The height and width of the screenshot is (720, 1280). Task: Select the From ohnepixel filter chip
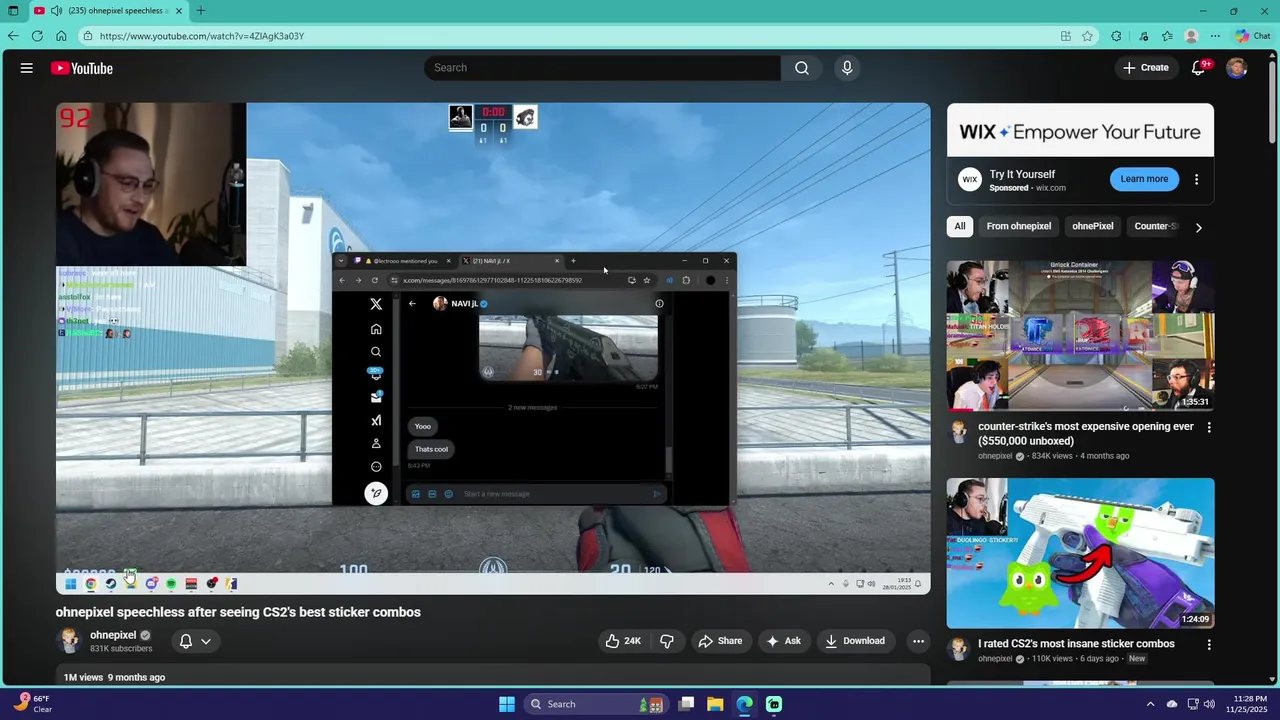(x=1019, y=226)
